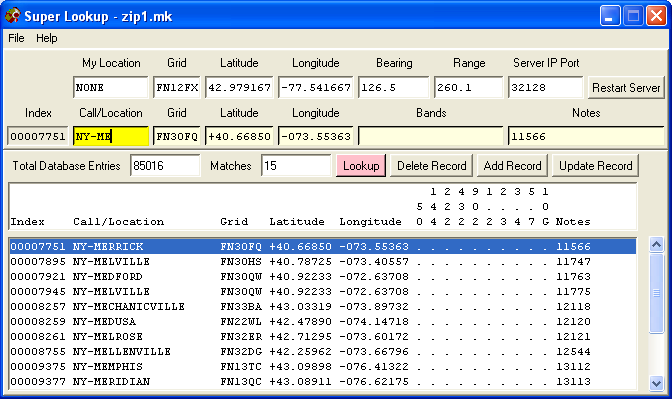Viewport: 672px width, 399px height.
Task: Open the File menu
Action: coord(16,38)
